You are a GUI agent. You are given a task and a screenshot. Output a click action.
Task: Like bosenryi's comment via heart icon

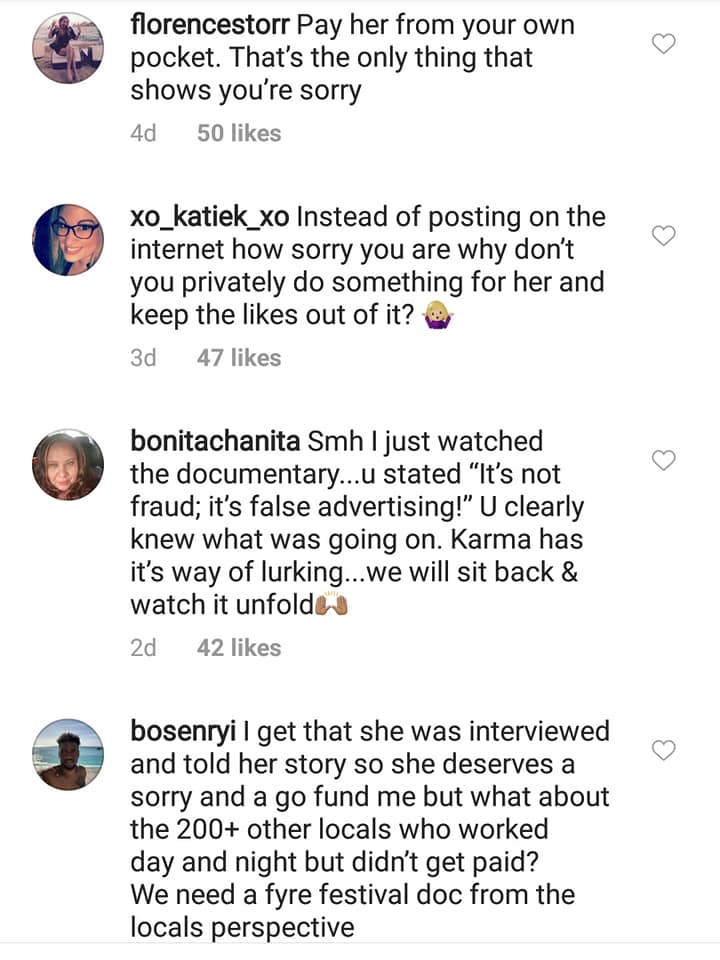664,750
